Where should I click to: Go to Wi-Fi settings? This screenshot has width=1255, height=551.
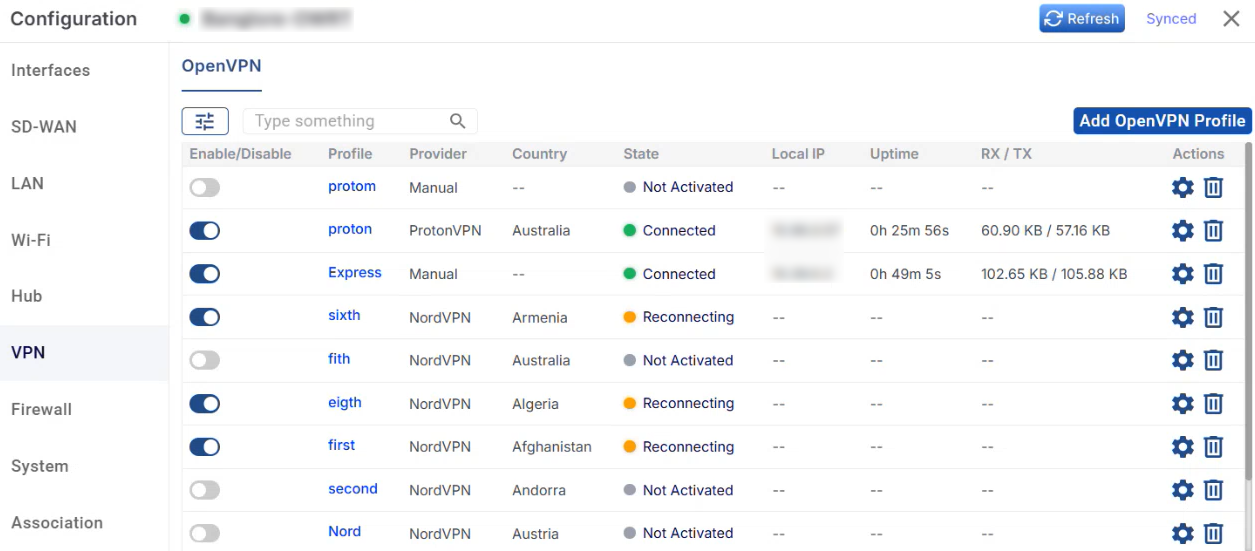click(x=31, y=240)
